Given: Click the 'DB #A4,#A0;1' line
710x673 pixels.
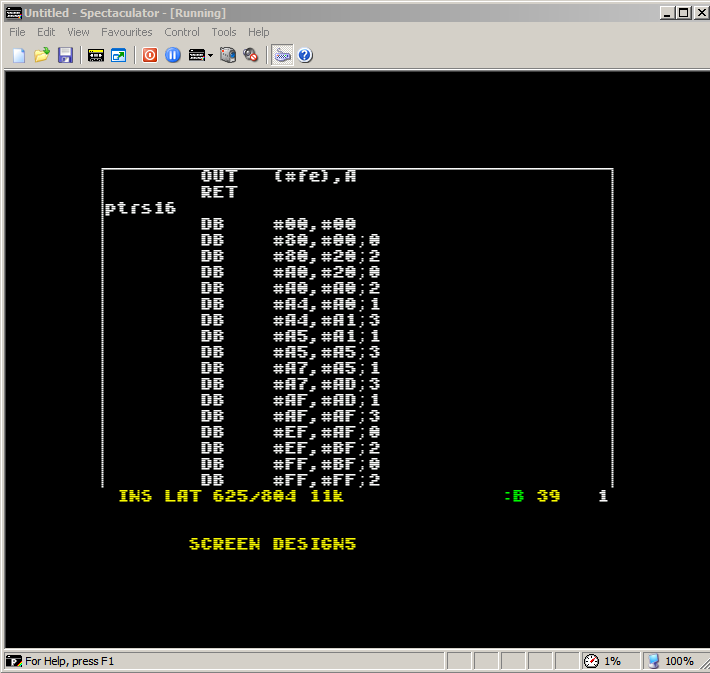Looking at the screenshot, I should [290, 304].
